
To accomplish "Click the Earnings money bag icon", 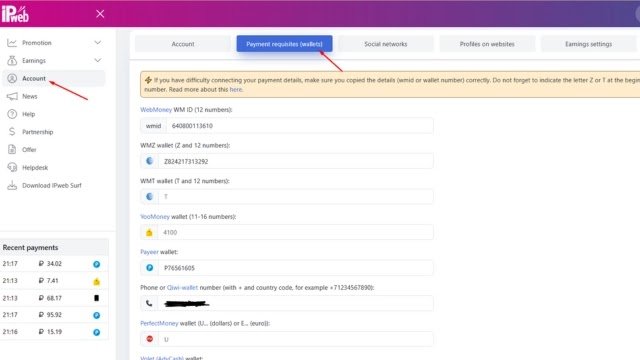I will pos(12,60).
